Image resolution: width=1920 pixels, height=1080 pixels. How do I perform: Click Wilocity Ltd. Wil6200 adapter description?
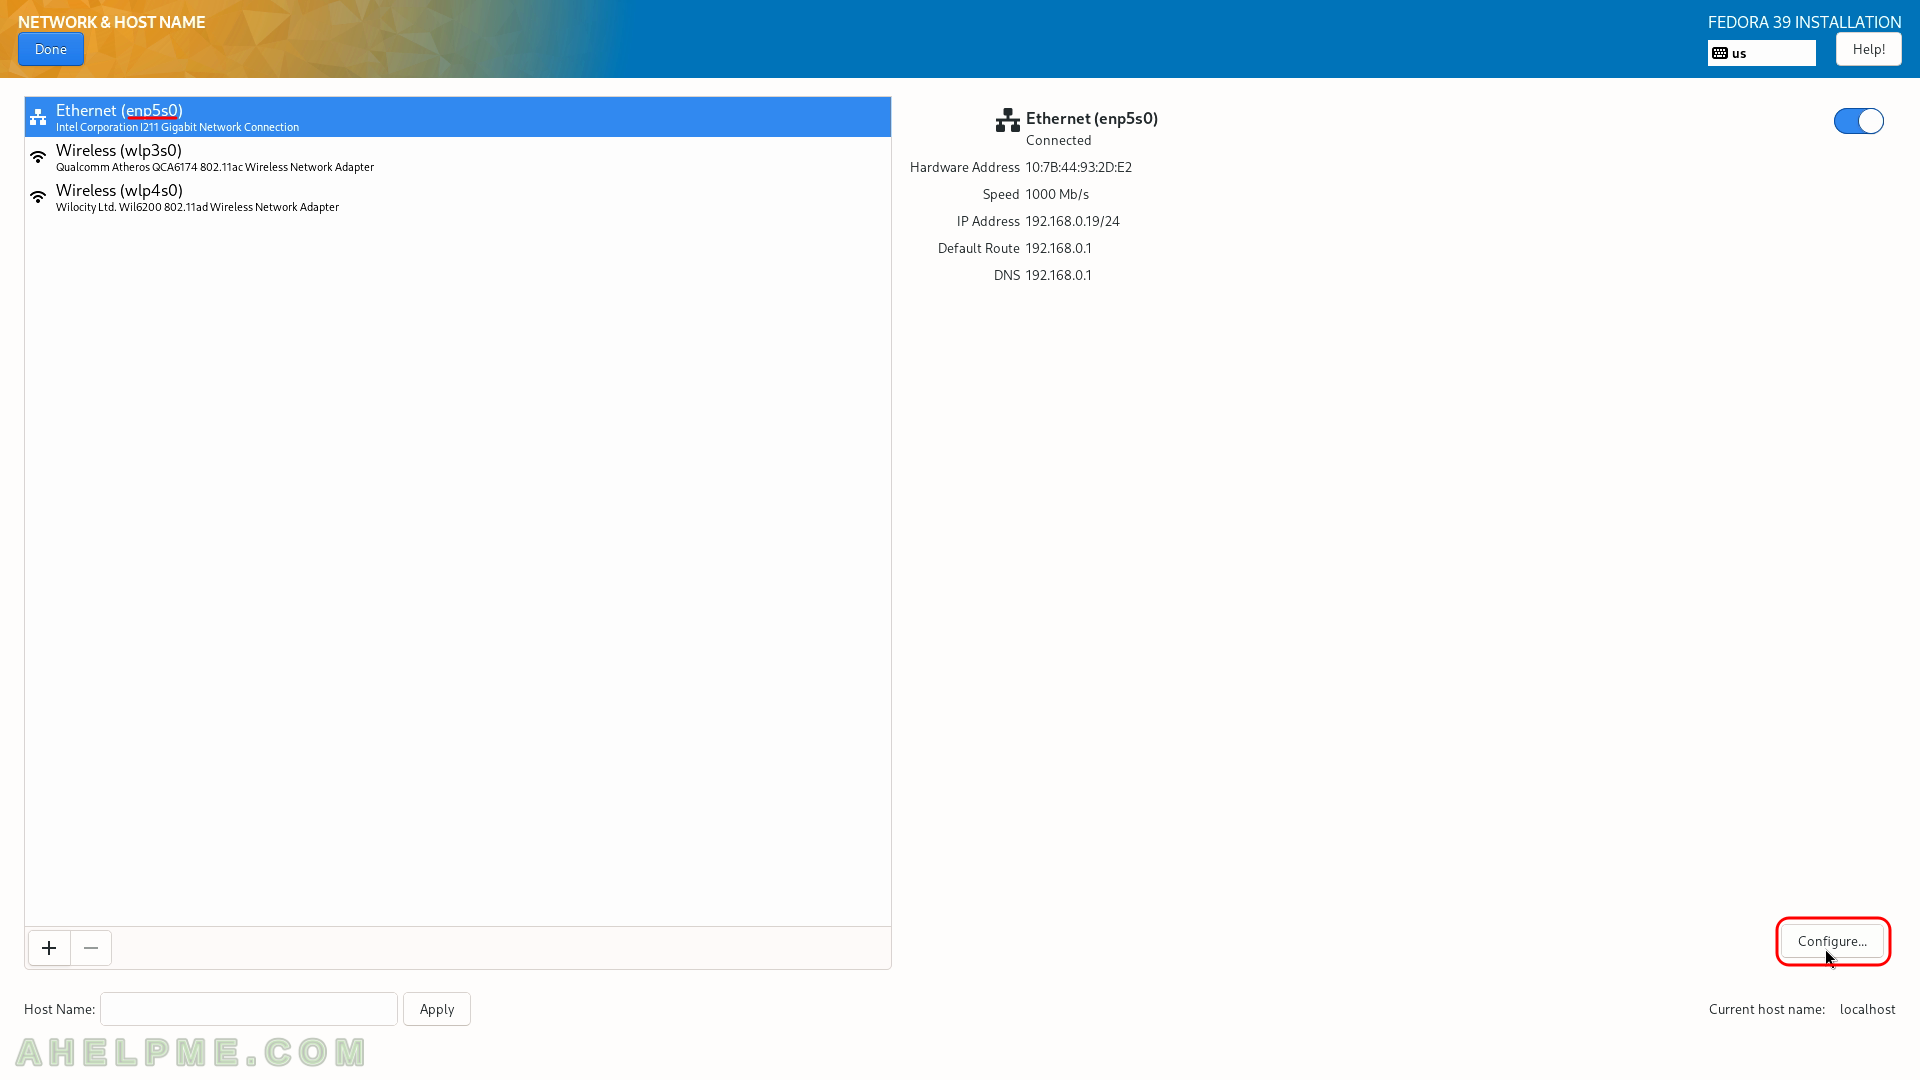click(197, 207)
